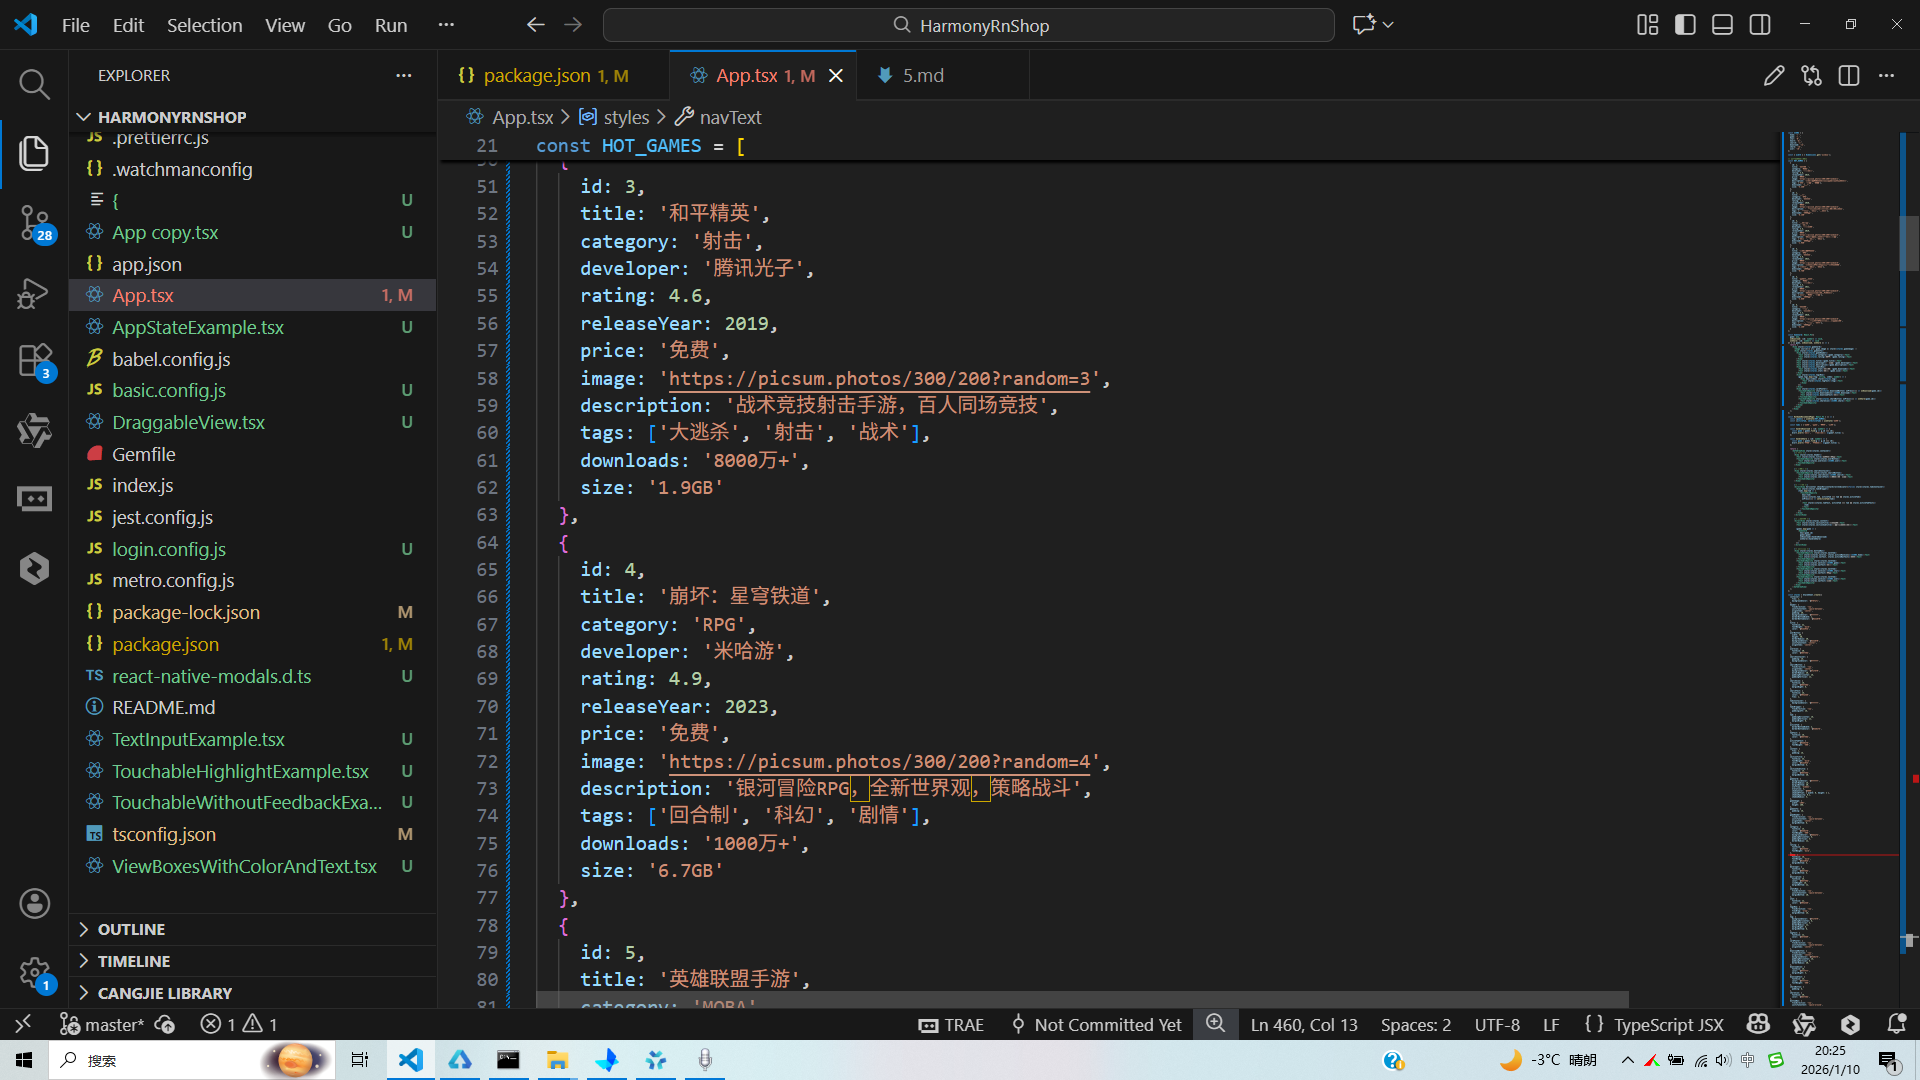Toggle the secondary side bar
The width and height of the screenshot is (1920, 1080).
point(1760,25)
